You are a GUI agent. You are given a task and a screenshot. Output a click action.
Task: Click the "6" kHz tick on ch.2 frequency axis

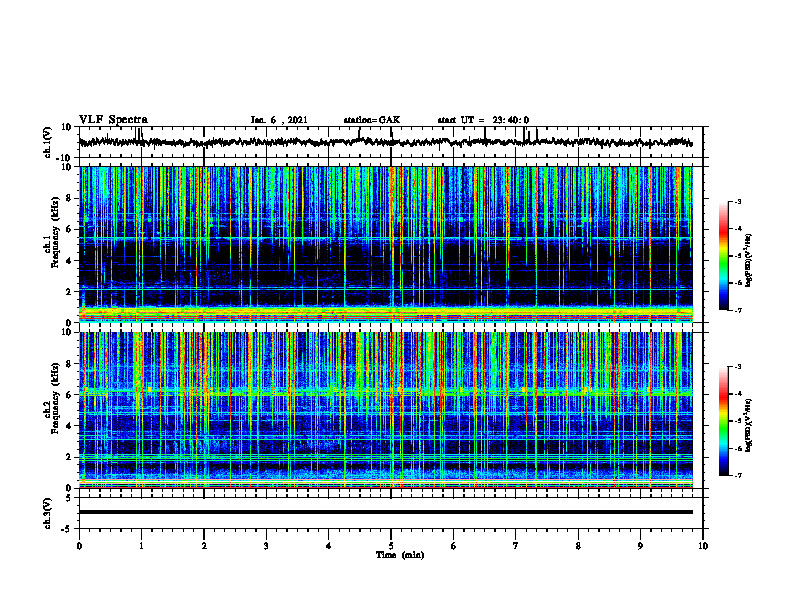[69, 395]
